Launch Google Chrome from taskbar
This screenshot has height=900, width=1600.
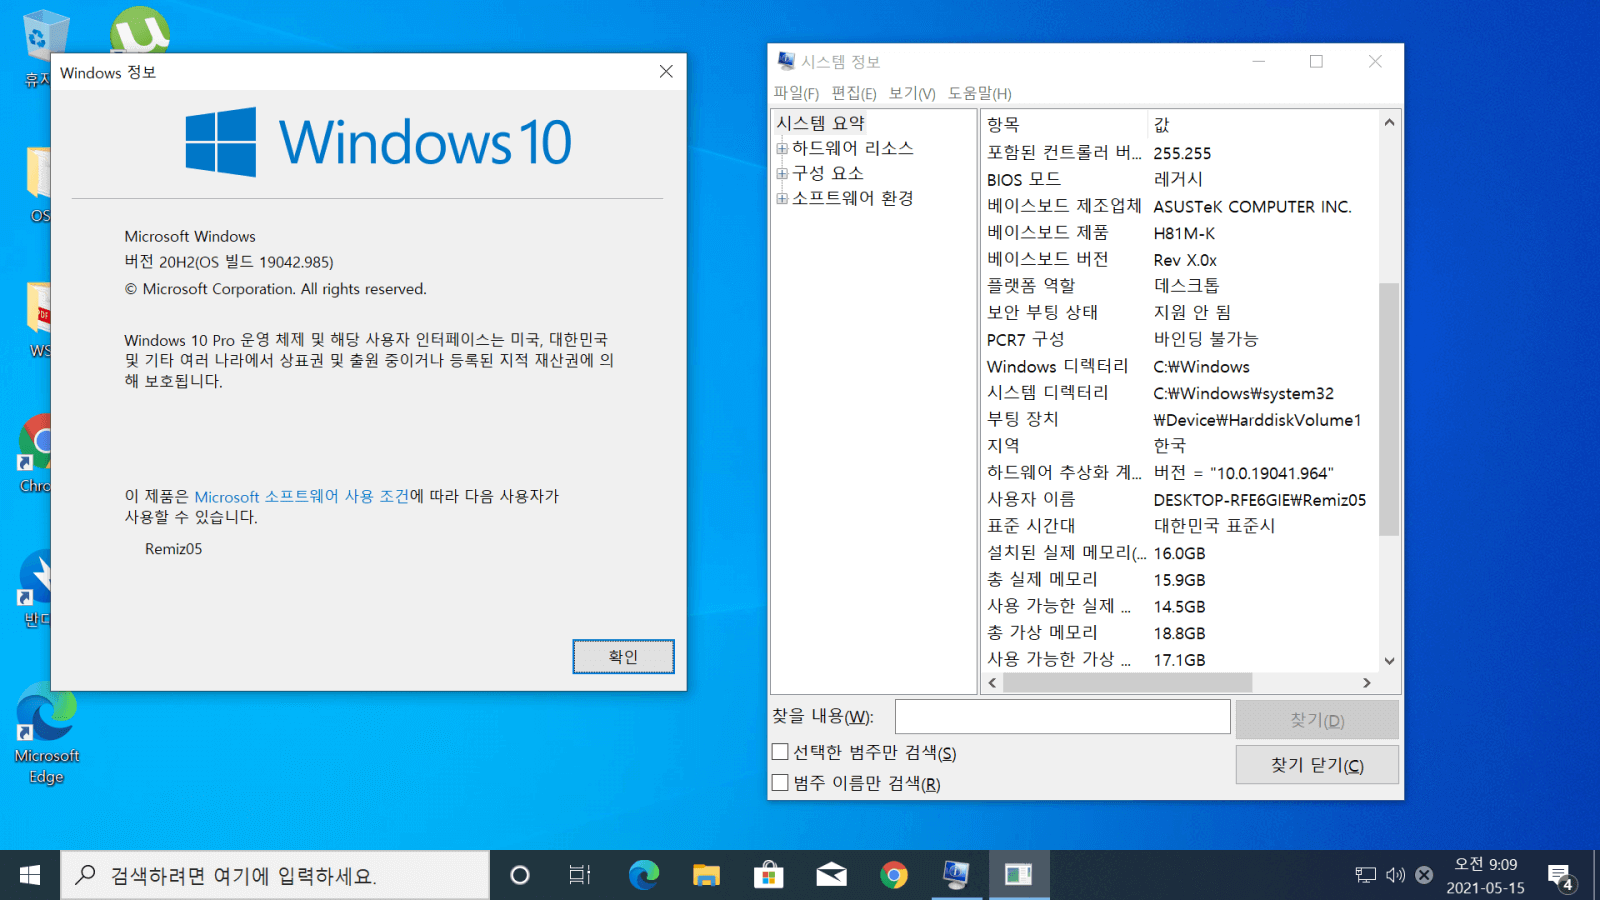pos(894,875)
